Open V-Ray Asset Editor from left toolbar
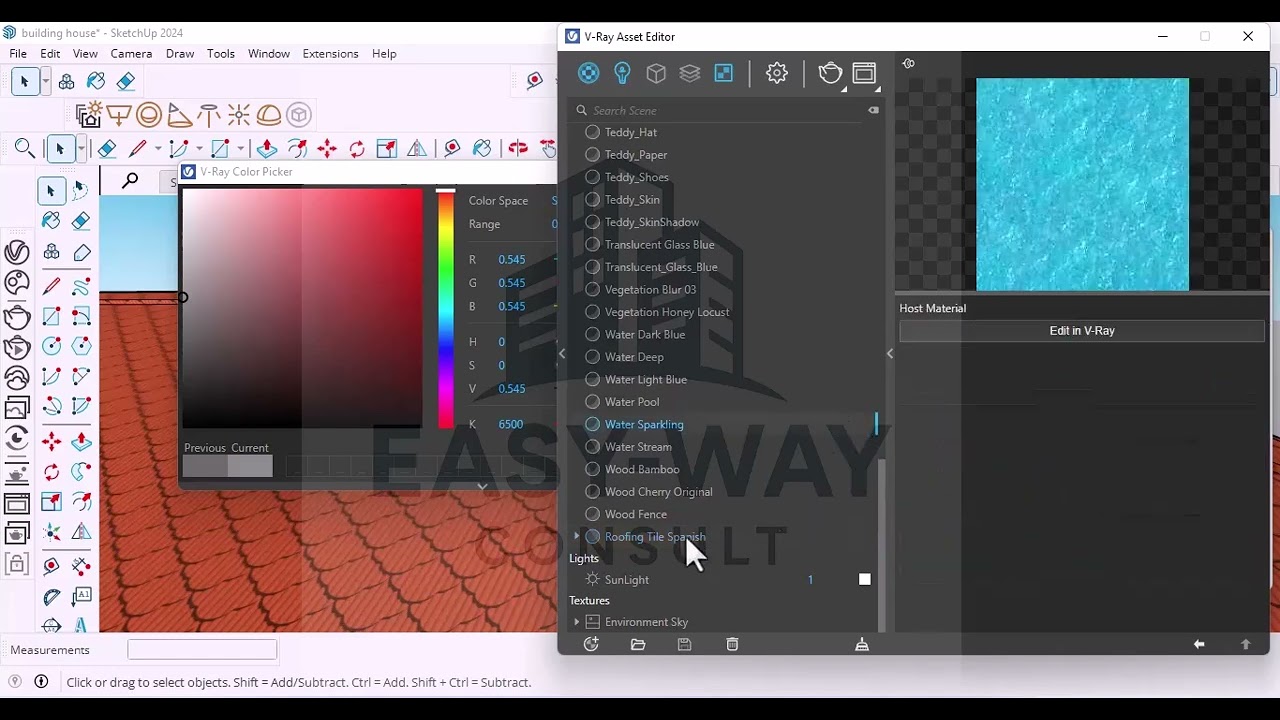Image resolution: width=1280 pixels, height=720 pixels. point(17,252)
